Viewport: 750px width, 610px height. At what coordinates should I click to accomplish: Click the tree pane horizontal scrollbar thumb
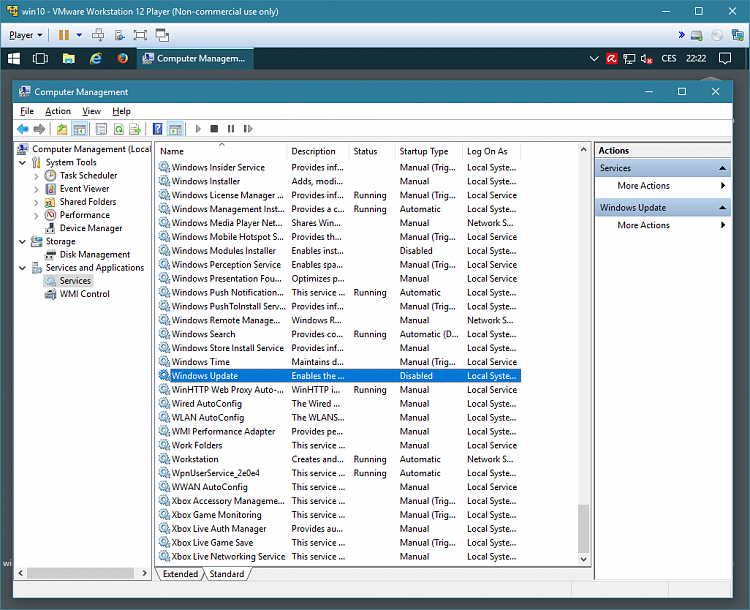point(81,573)
